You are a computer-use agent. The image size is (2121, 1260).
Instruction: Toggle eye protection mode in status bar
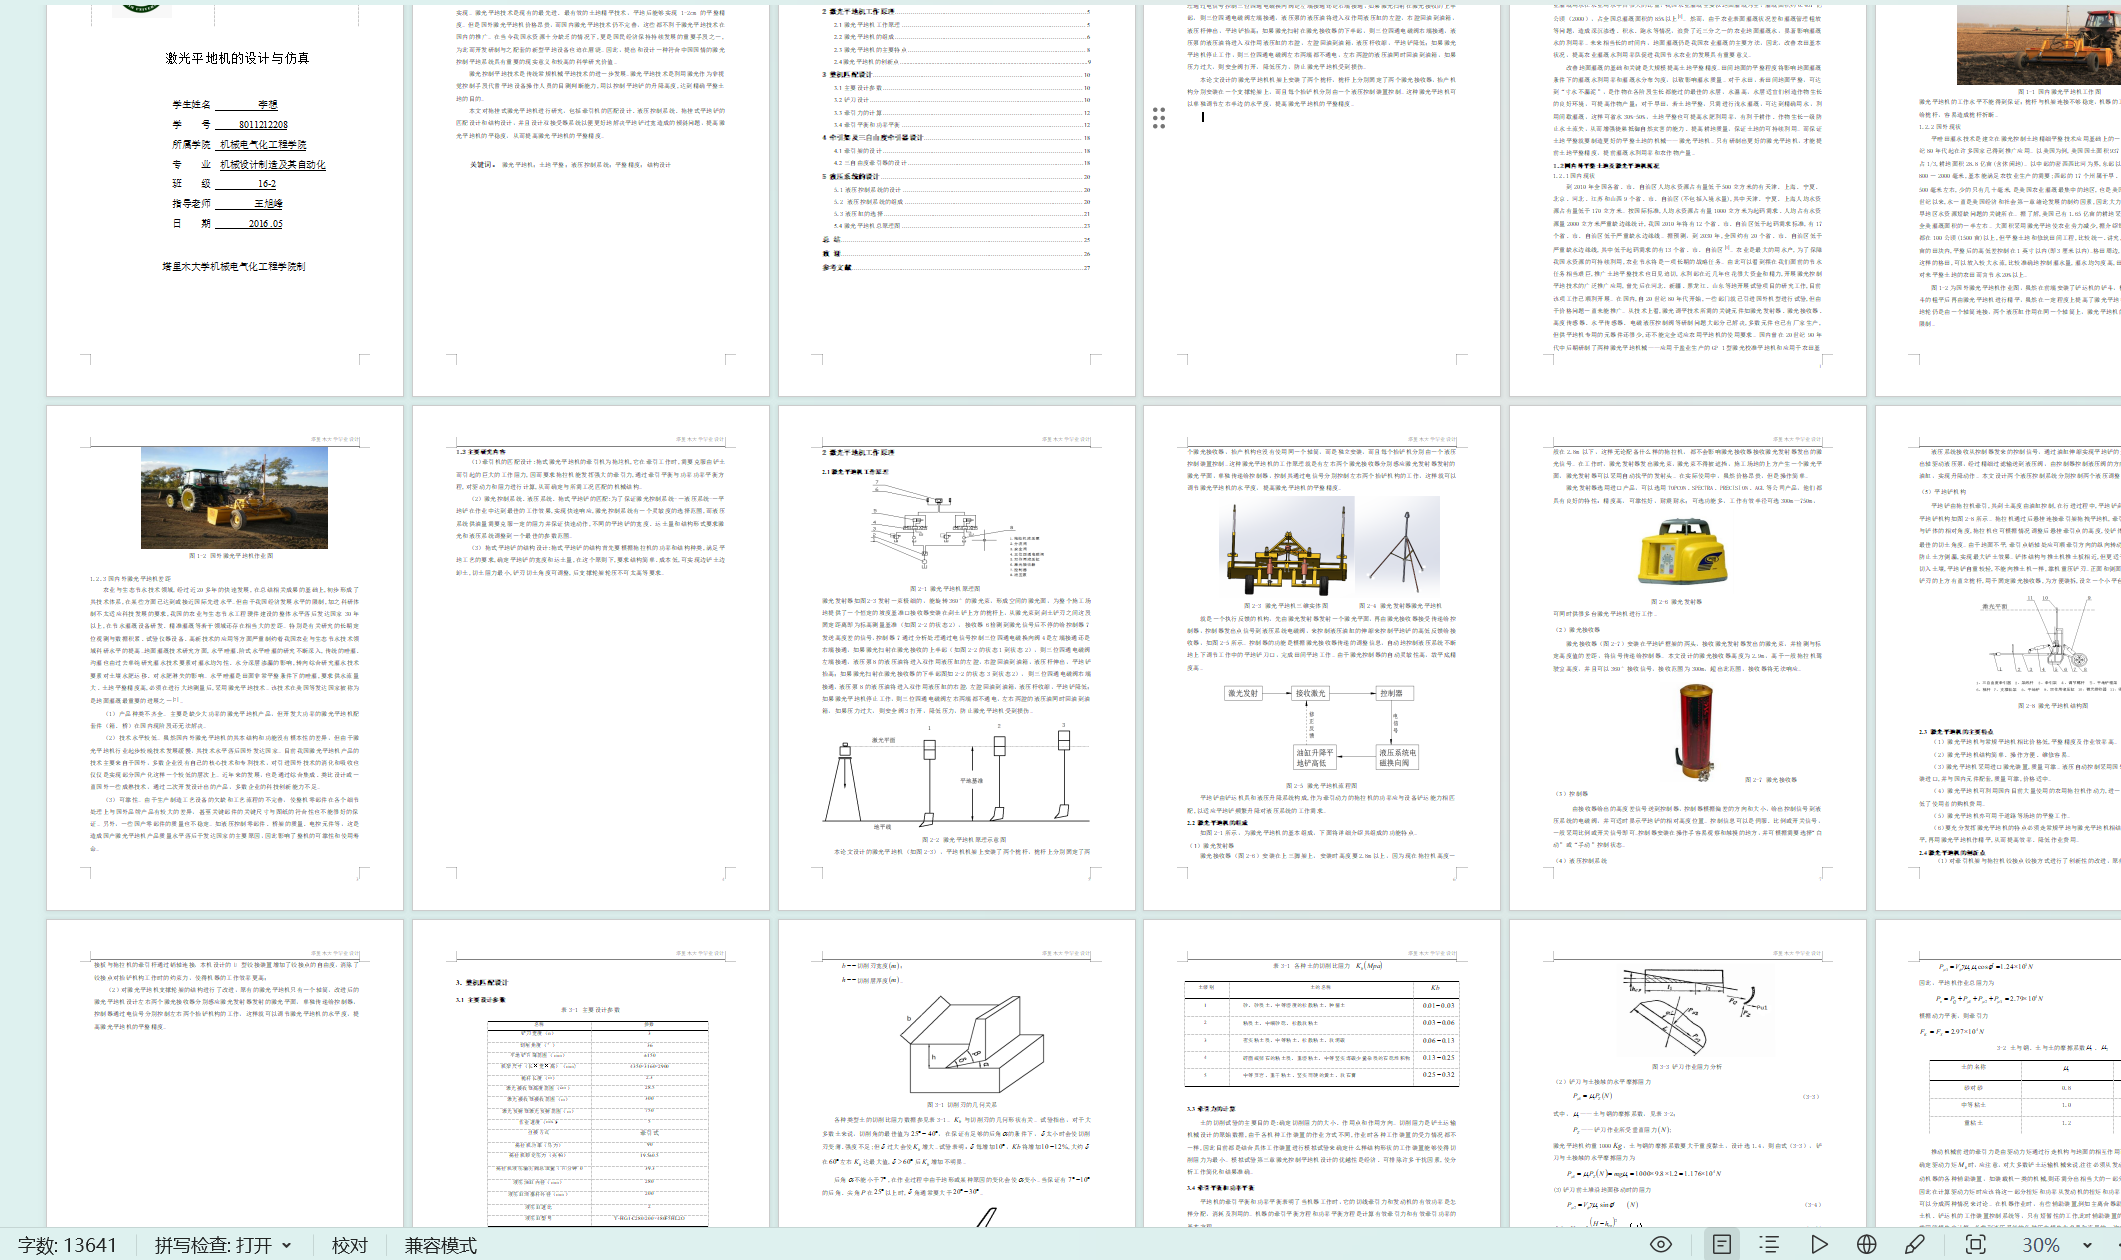[x=1661, y=1244]
